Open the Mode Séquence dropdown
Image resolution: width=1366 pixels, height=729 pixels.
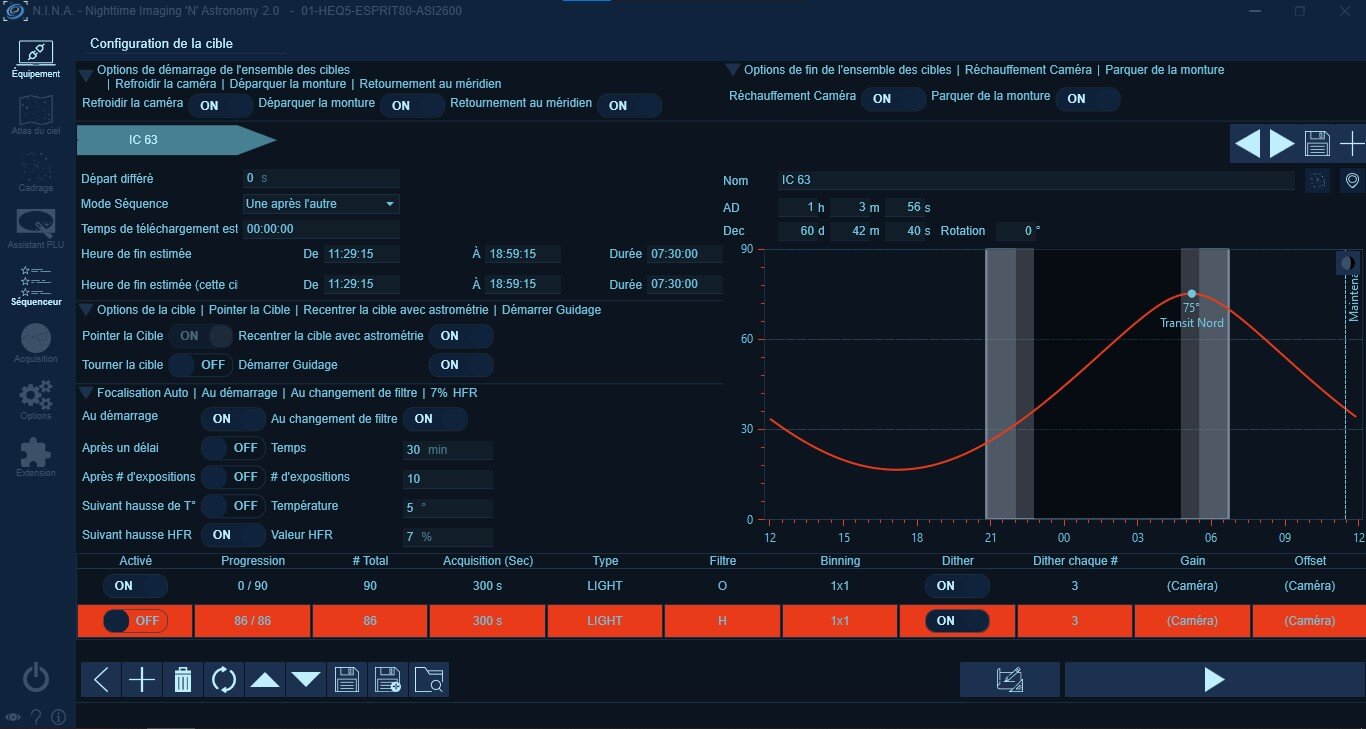click(x=321, y=204)
